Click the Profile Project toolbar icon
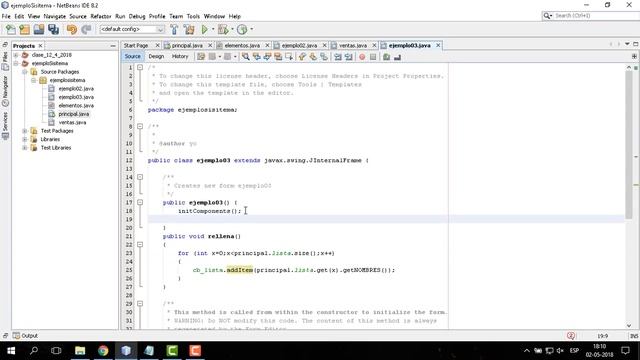 click(x=242, y=29)
